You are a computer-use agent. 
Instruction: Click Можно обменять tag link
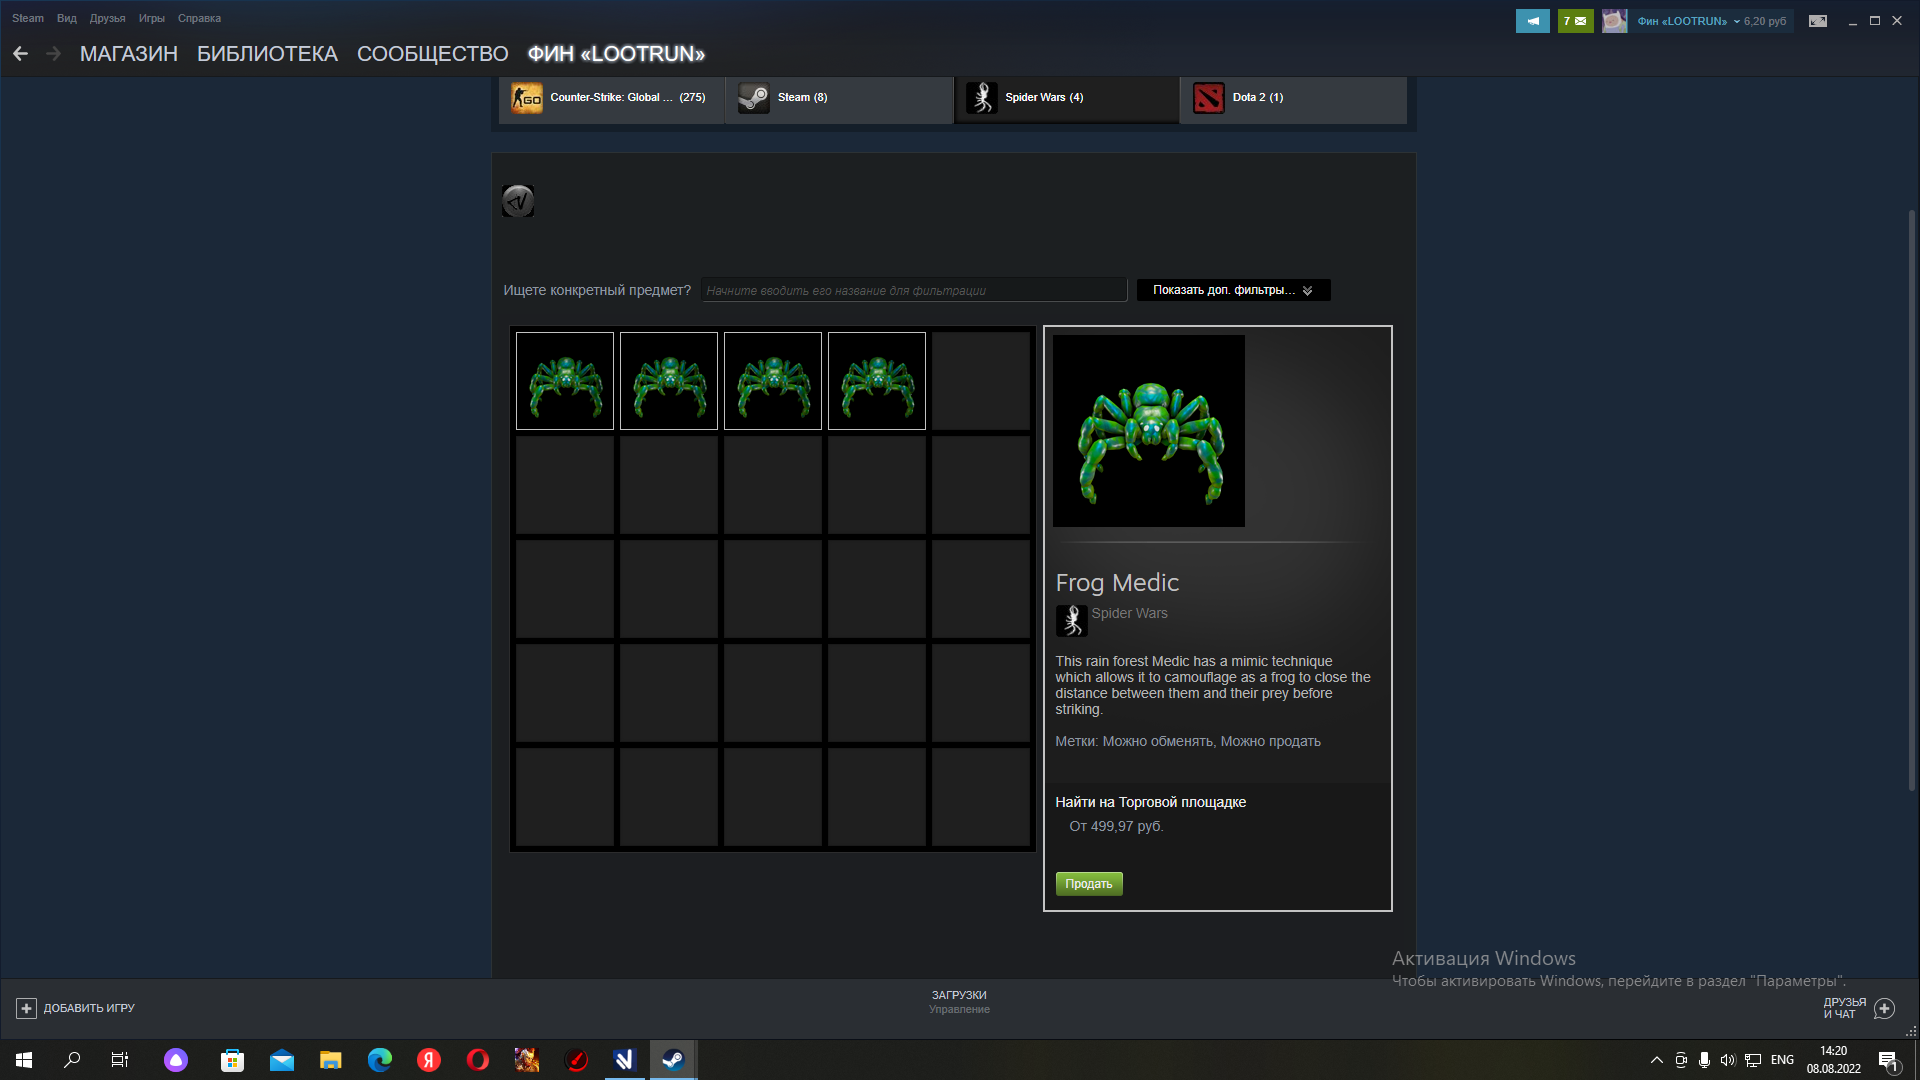point(1158,741)
